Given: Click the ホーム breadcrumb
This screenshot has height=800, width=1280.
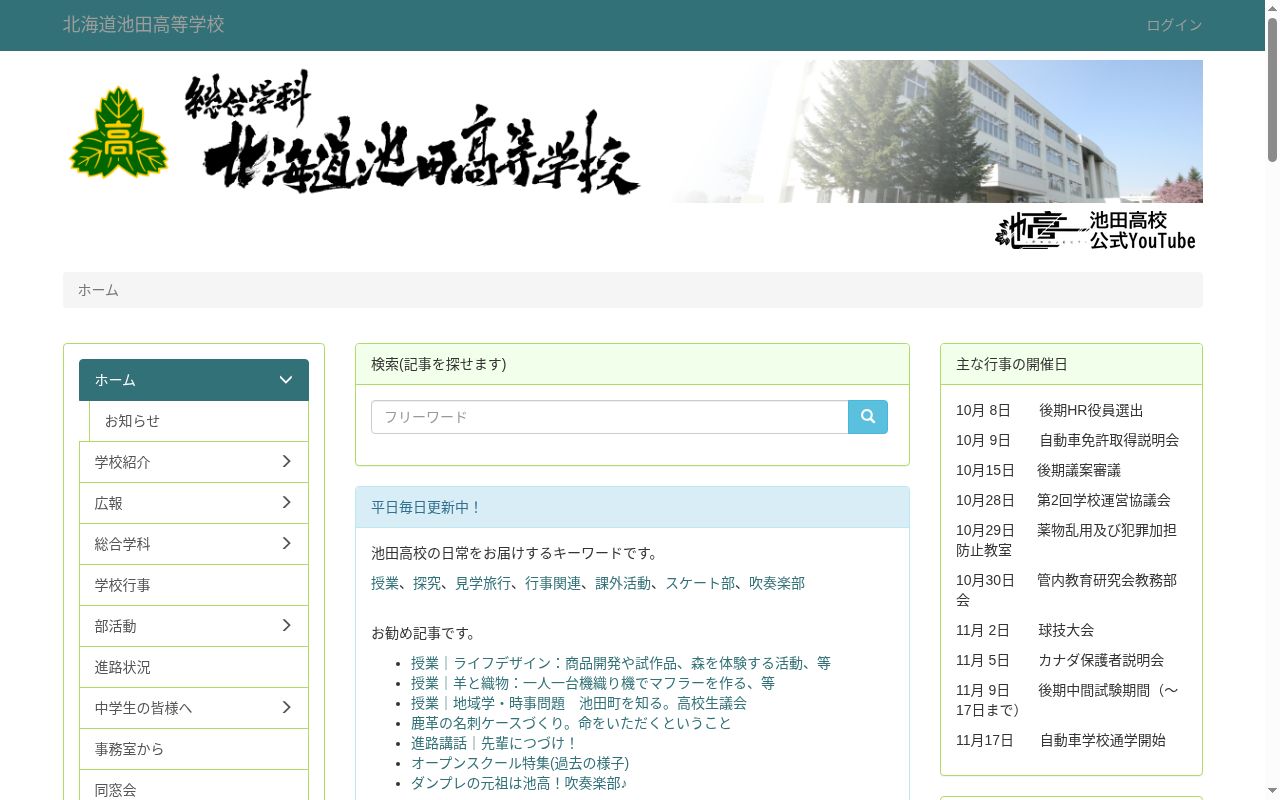Looking at the screenshot, I should (98, 290).
